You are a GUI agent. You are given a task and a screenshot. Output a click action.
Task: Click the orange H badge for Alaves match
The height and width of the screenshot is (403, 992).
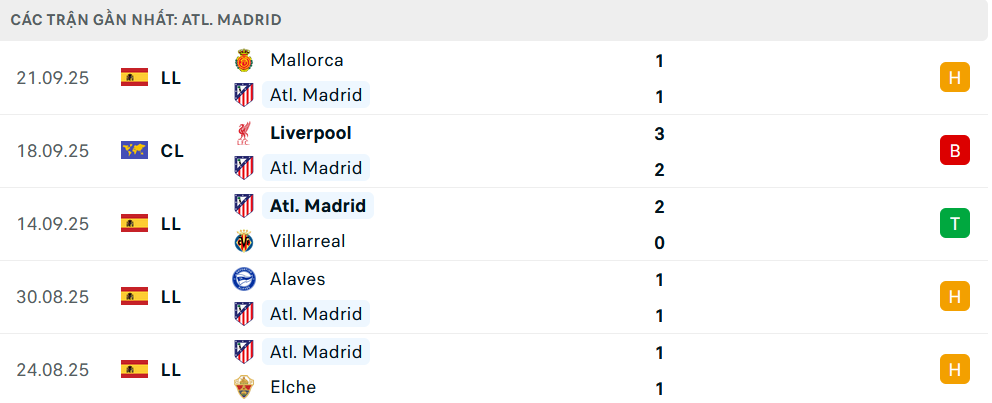[x=955, y=296]
